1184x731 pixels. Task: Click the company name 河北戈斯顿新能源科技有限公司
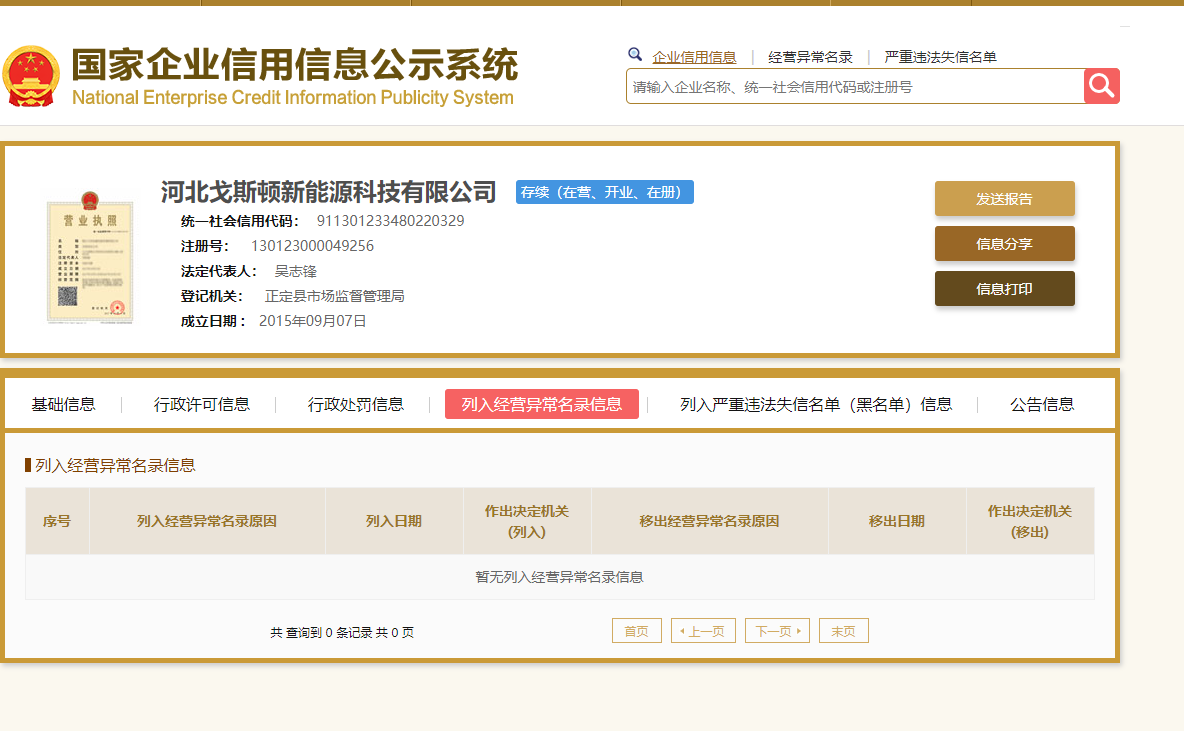point(328,192)
